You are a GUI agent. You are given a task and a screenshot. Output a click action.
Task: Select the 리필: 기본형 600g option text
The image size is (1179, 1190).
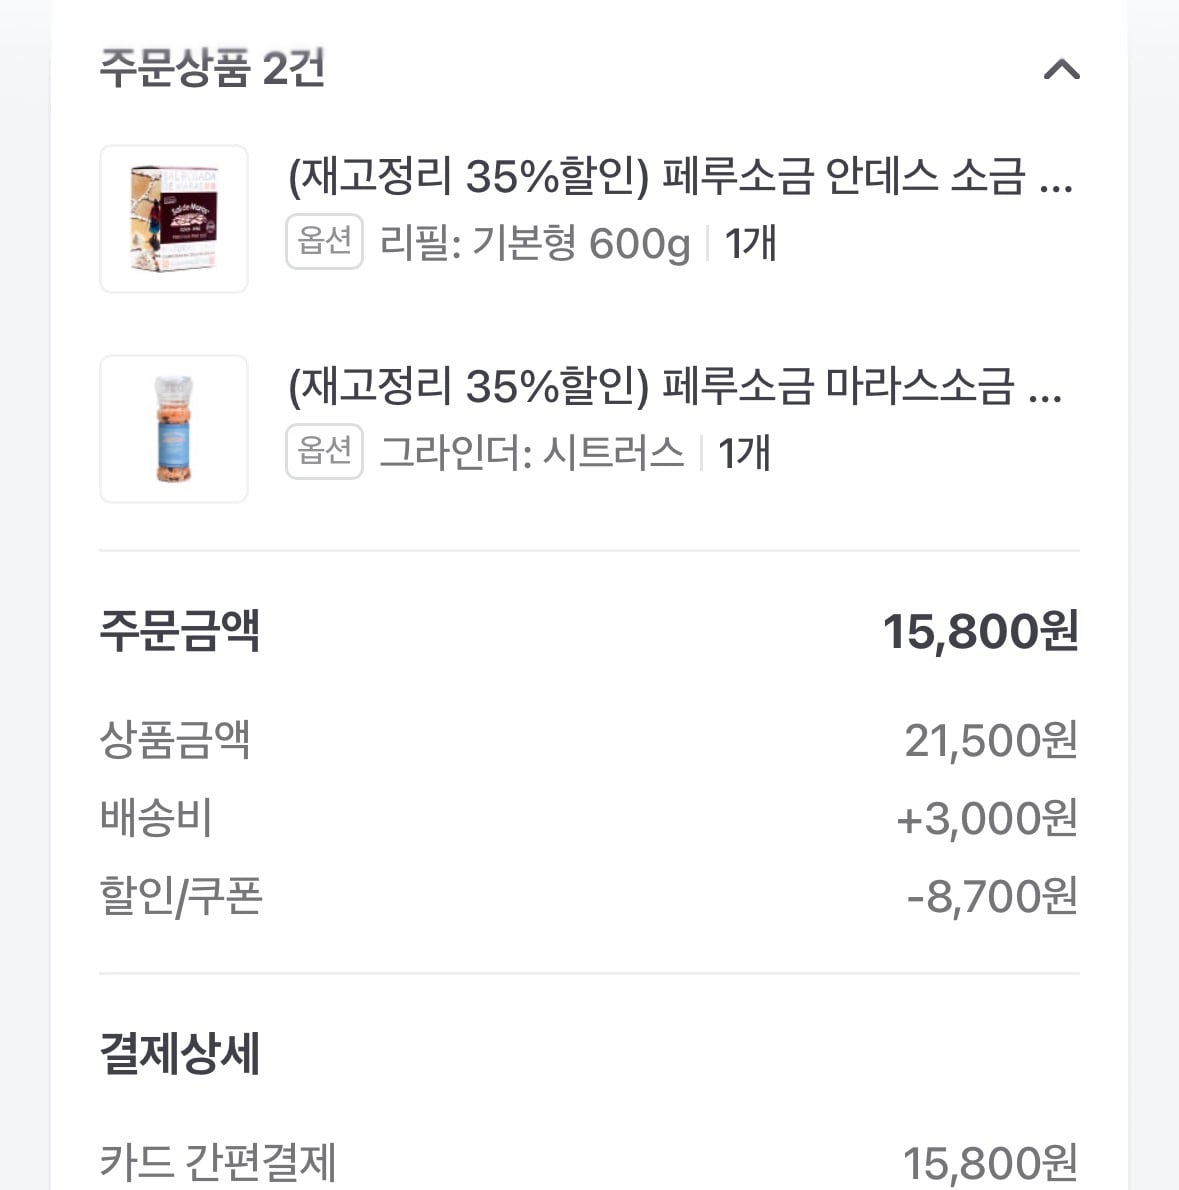tap(535, 243)
